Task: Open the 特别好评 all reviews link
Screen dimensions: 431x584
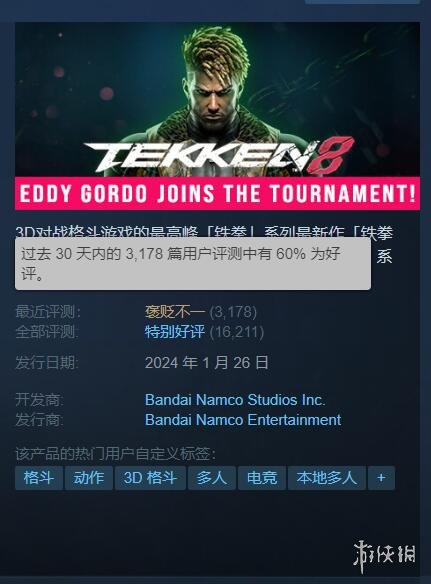Action: tap(175, 331)
